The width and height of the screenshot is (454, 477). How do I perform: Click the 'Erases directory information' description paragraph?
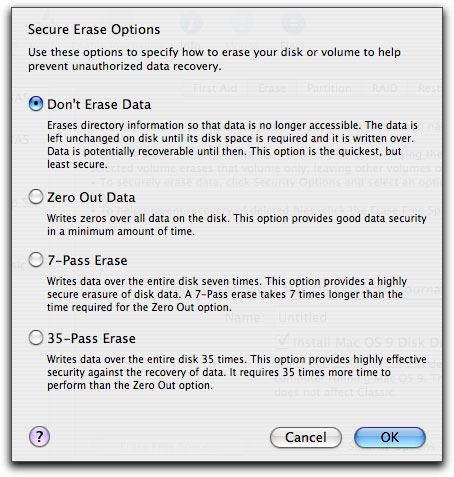232,145
